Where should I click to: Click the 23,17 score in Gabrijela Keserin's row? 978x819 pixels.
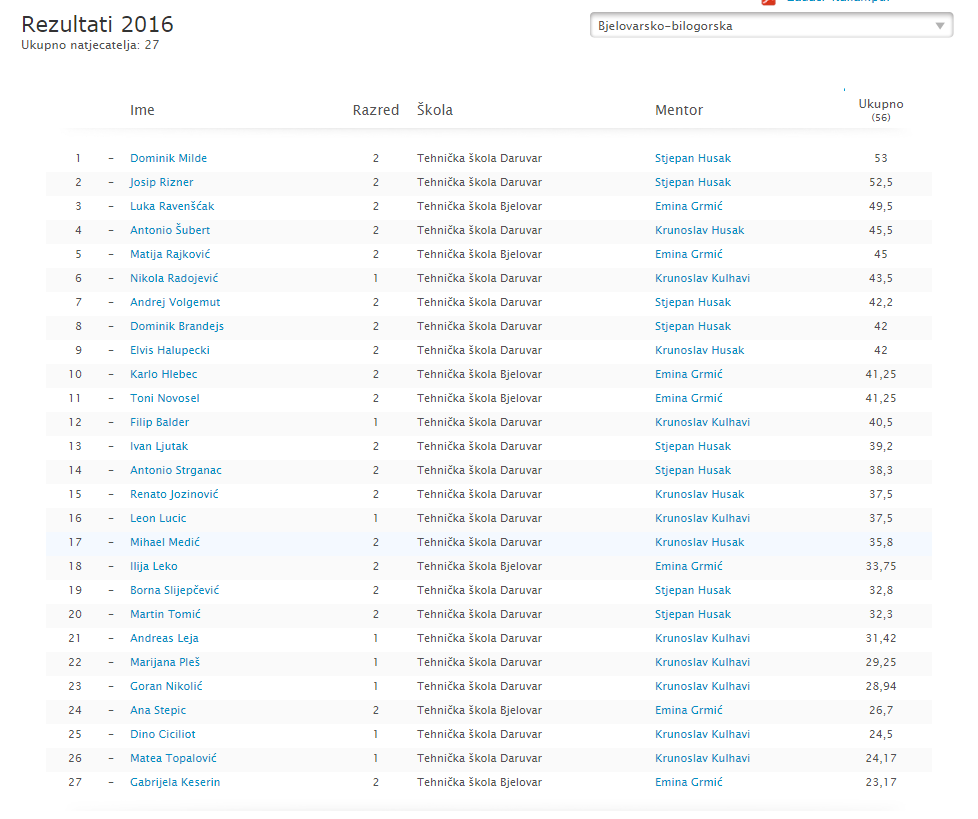[881, 783]
